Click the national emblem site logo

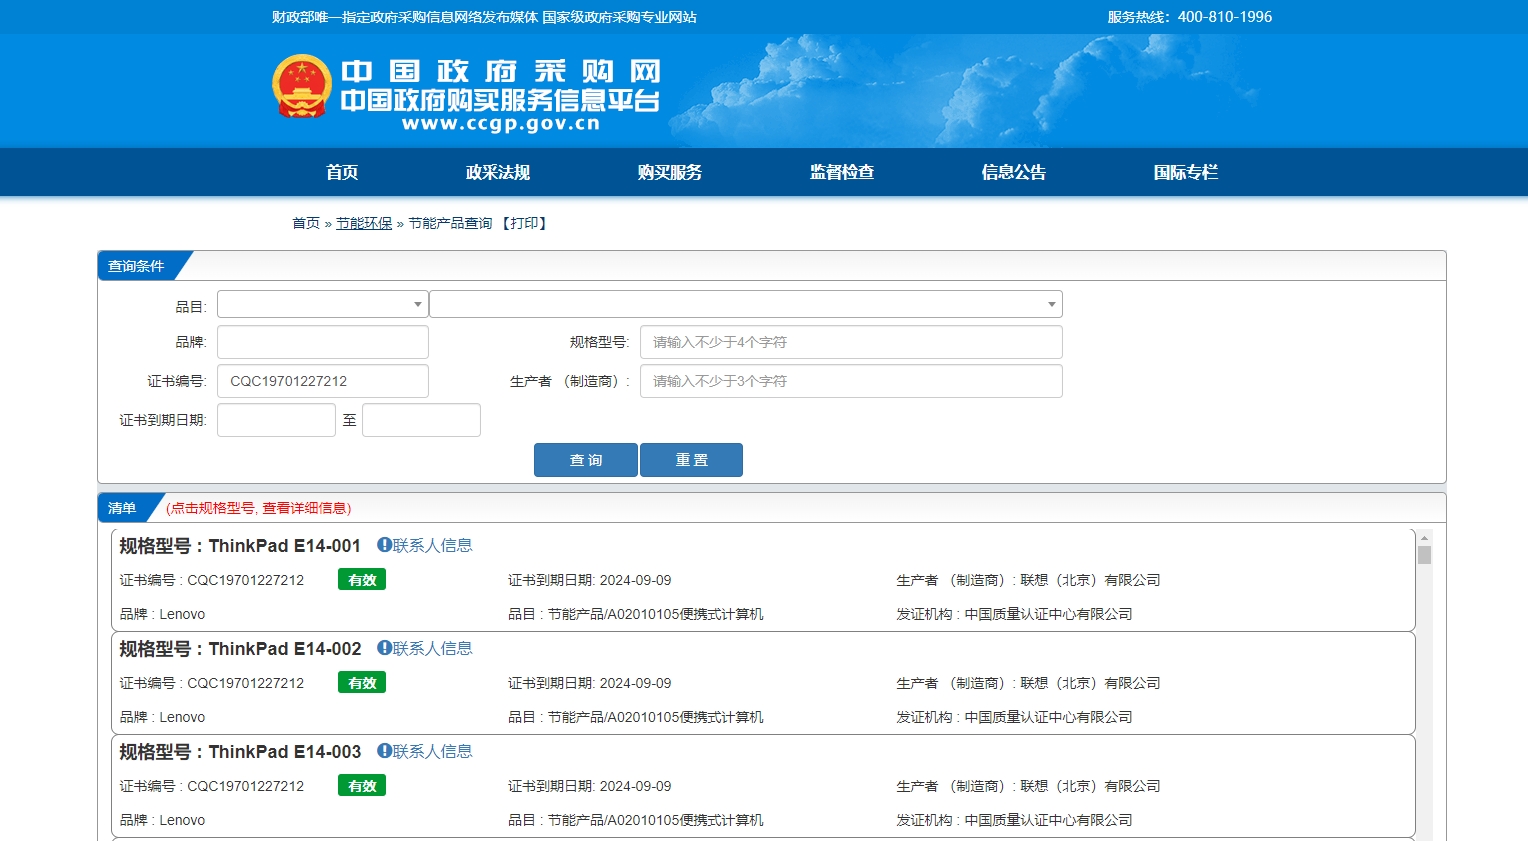[x=302, y=86]
